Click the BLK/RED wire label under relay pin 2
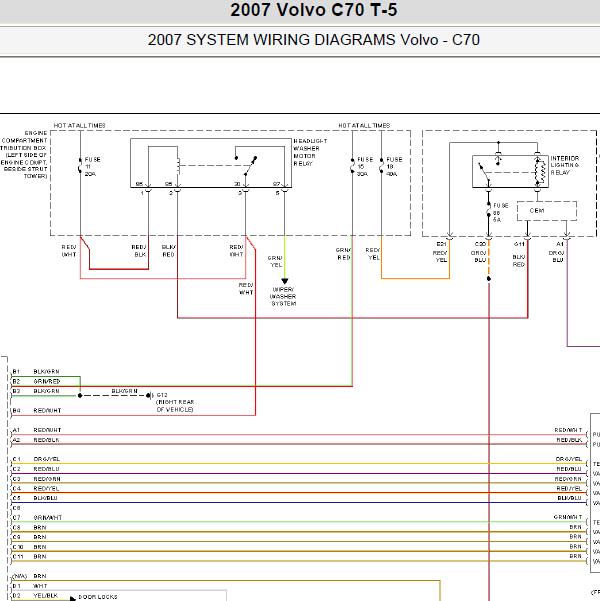Image resolution: width=600 pixels, height=601 pixels. (169, 251)
